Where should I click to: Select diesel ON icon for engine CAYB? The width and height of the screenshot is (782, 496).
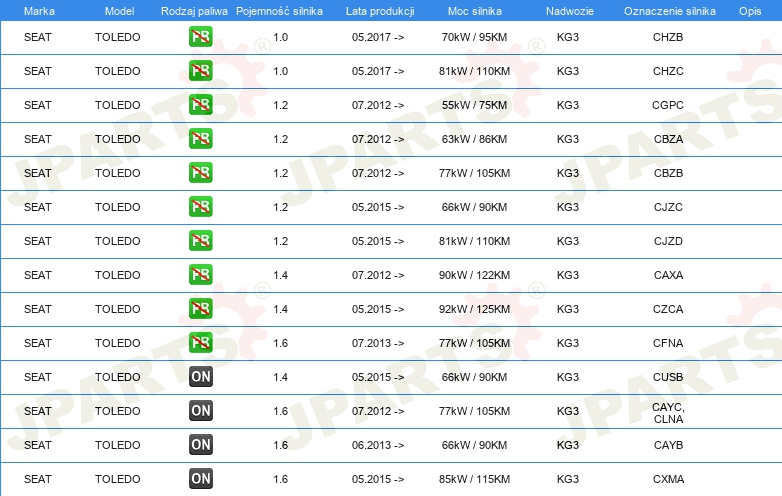coord(200,445)
